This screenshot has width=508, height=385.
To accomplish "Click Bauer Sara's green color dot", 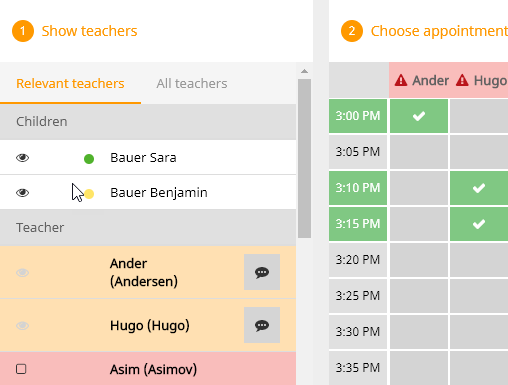I will point(89,159).
